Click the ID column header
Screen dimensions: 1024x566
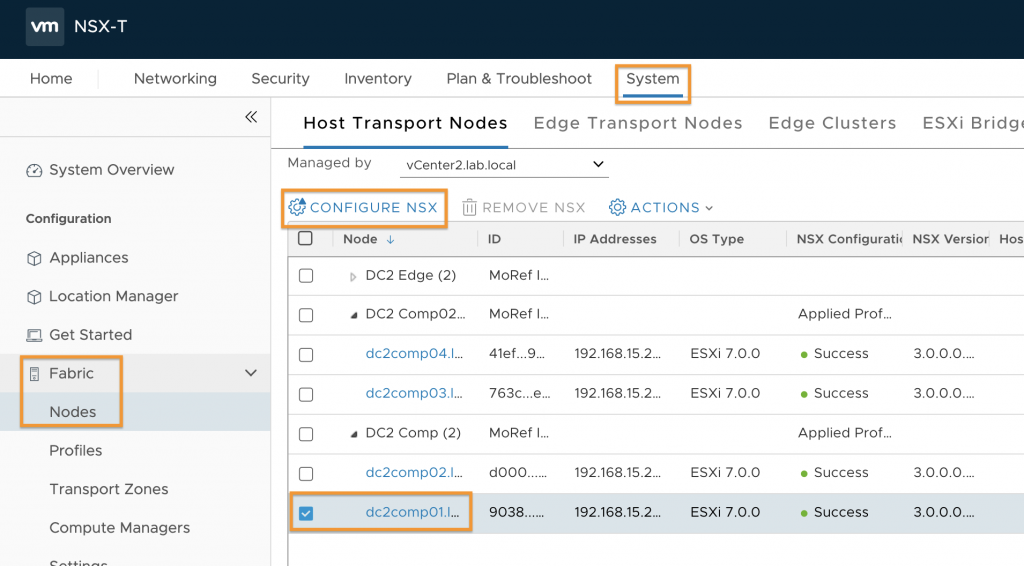tap(494, 239)
